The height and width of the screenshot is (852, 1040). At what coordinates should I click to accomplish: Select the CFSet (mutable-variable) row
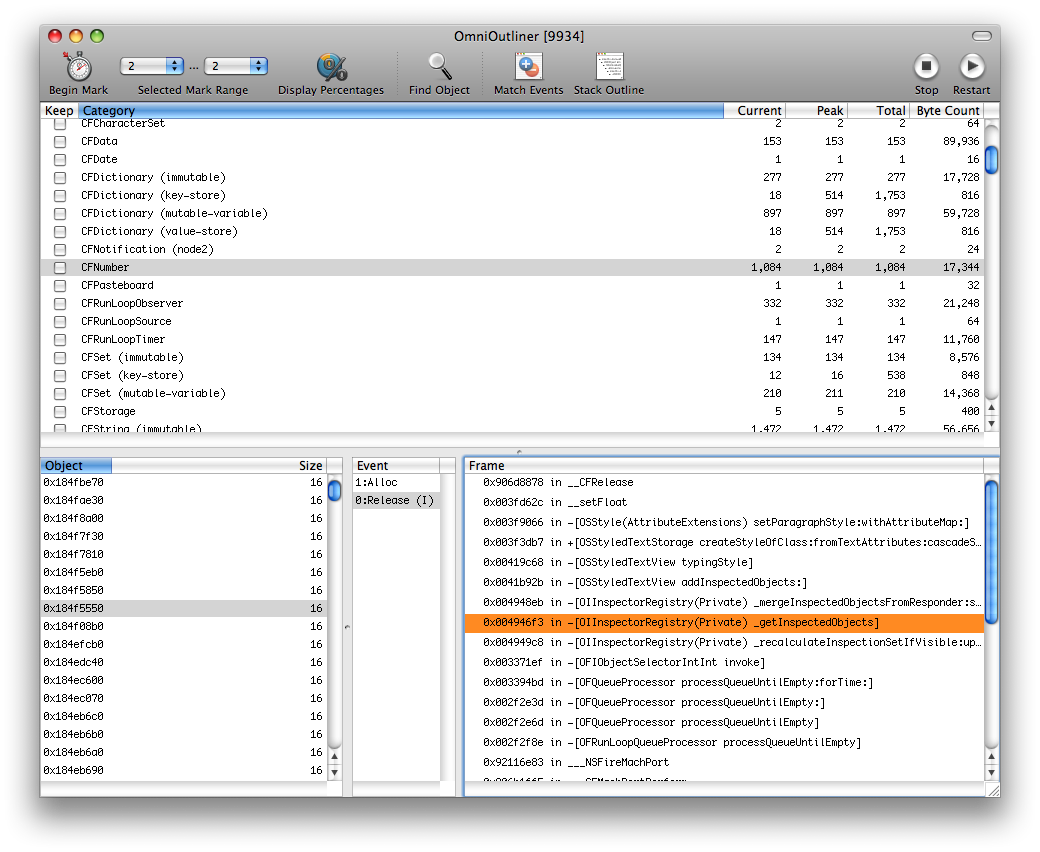click(x=512, y=393)
